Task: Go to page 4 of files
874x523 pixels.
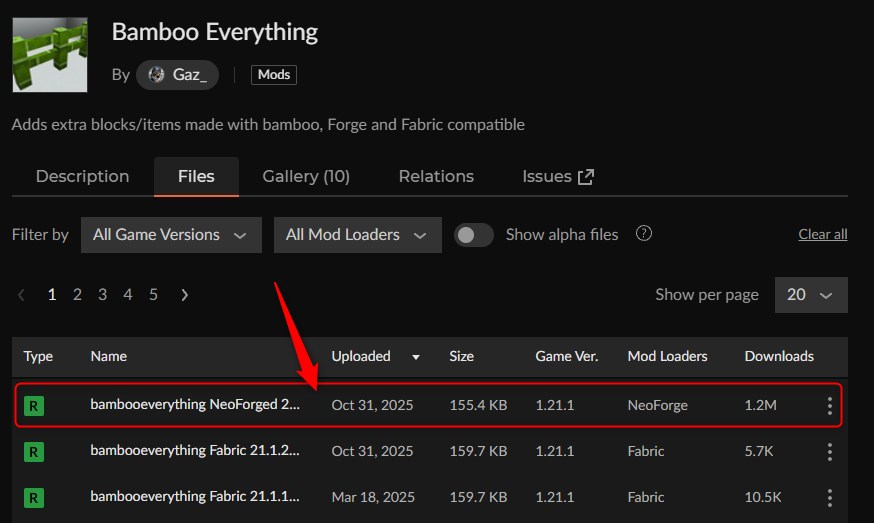Action: pyautogui.click(x=128, y=294)
